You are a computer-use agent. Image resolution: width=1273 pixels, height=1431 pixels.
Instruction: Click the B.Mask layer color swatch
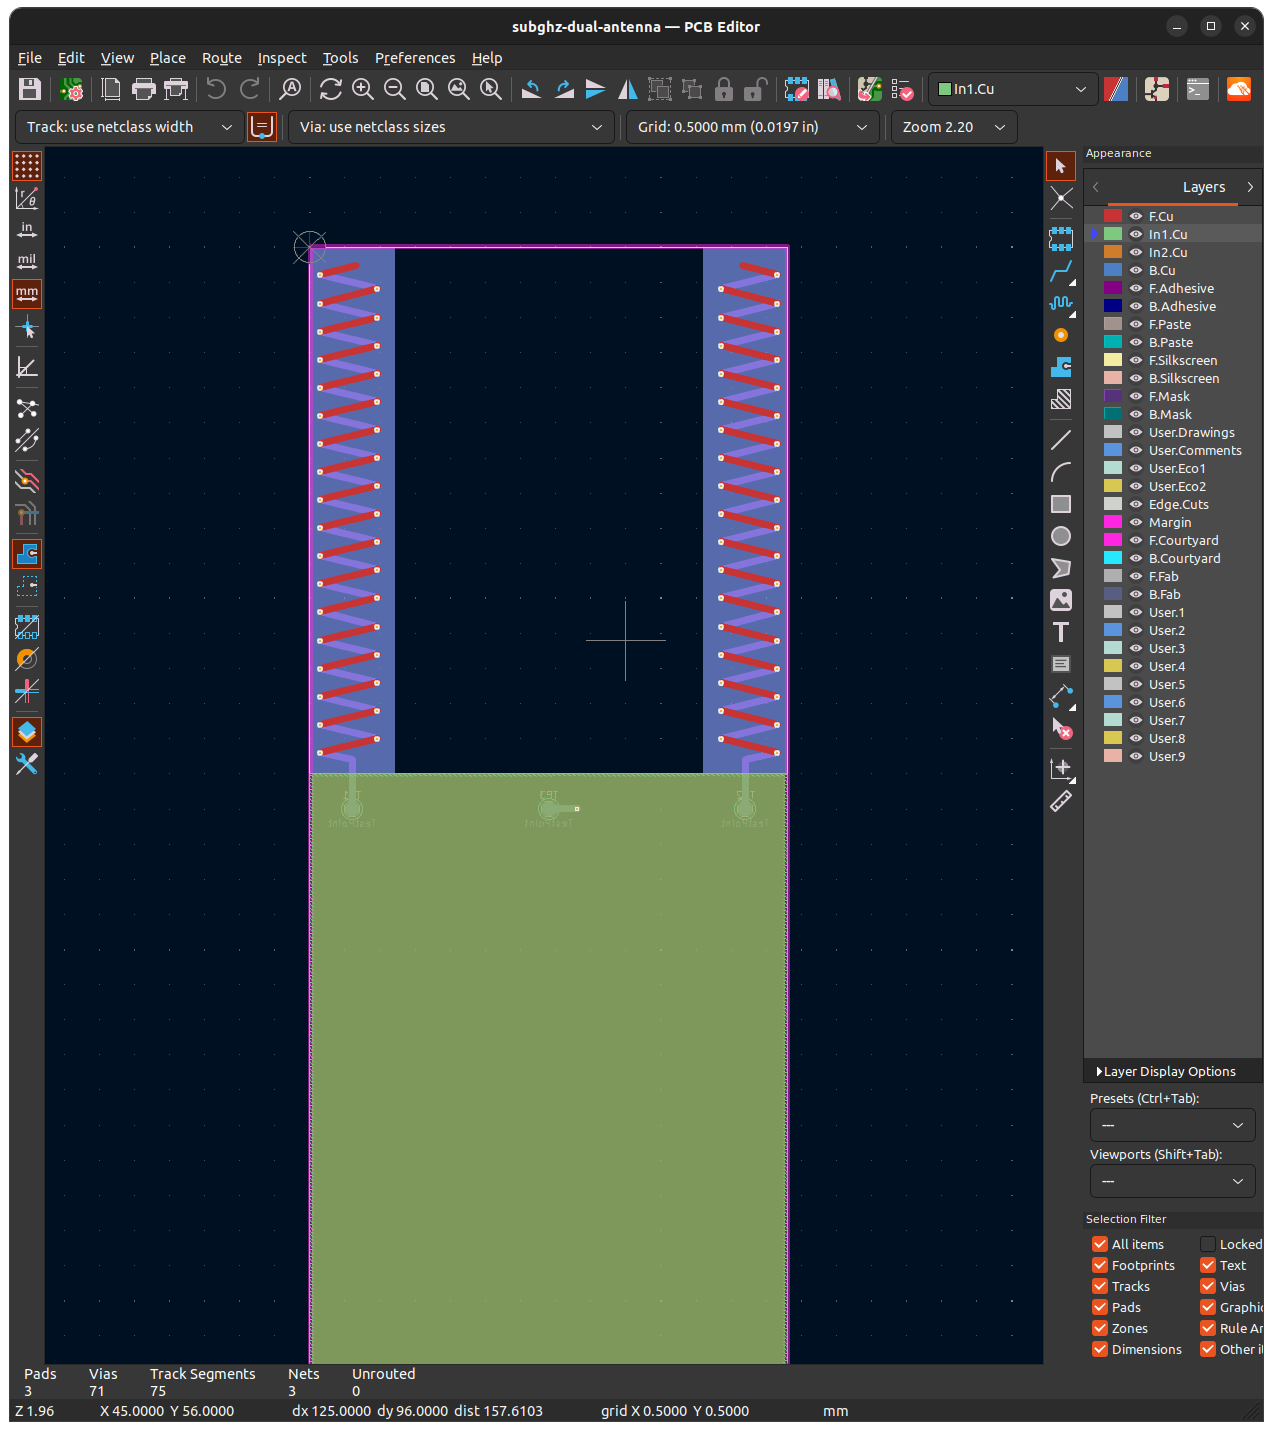[x=1112, y=414]
